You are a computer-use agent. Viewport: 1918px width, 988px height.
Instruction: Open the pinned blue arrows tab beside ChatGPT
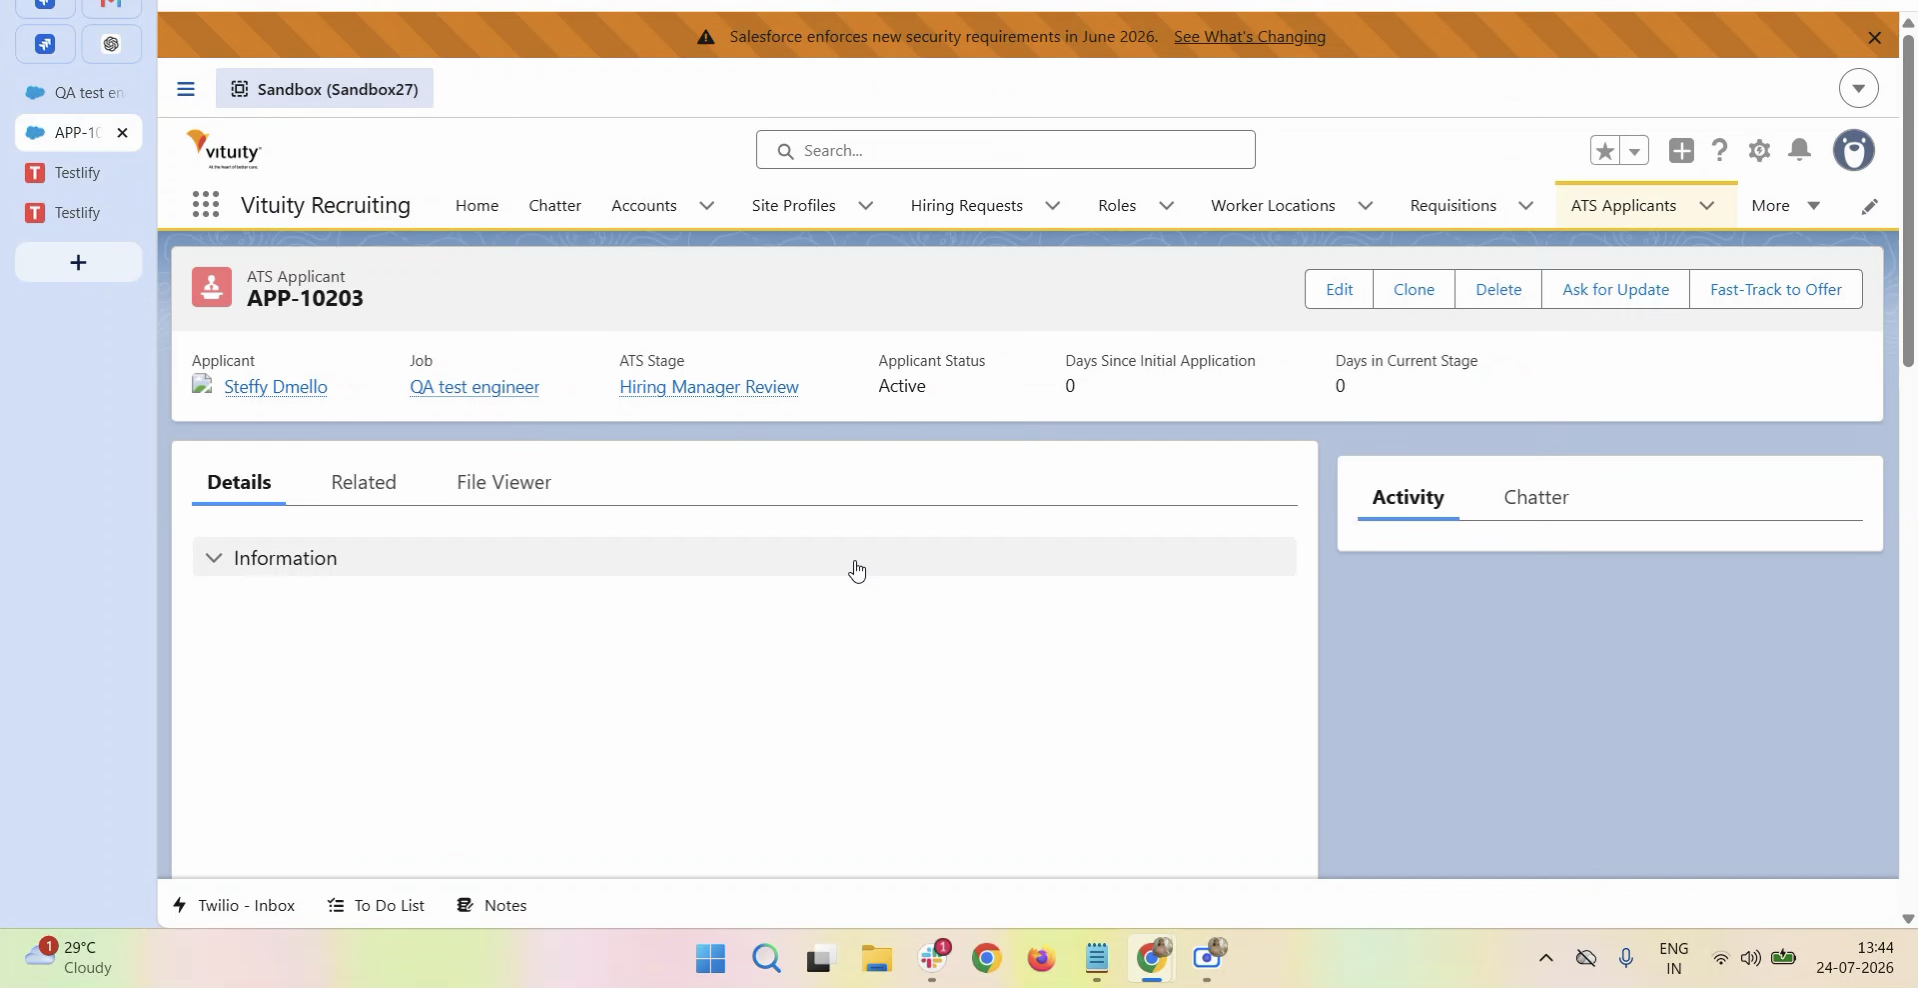[44, 44]
